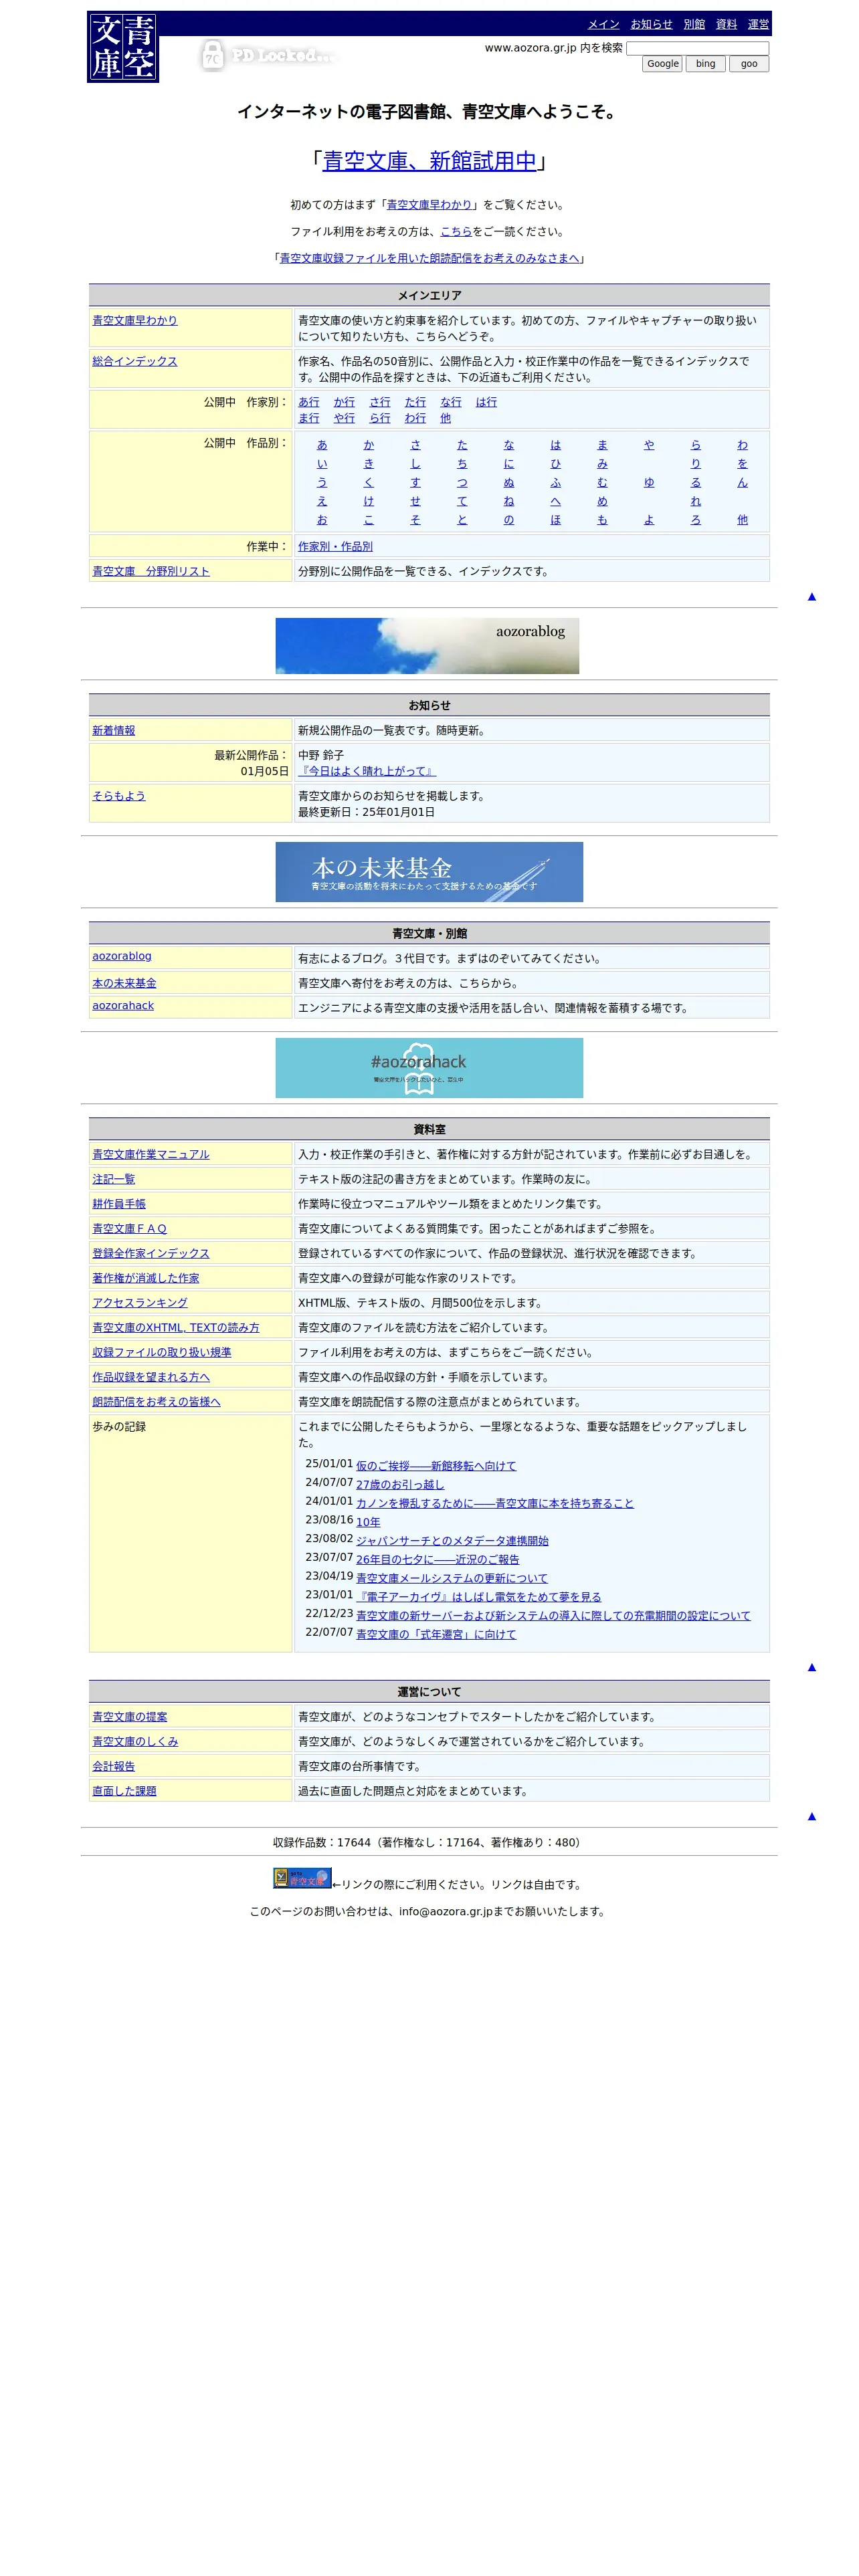Open 作品収録を望まれる方へ

tap(151, 1377)
